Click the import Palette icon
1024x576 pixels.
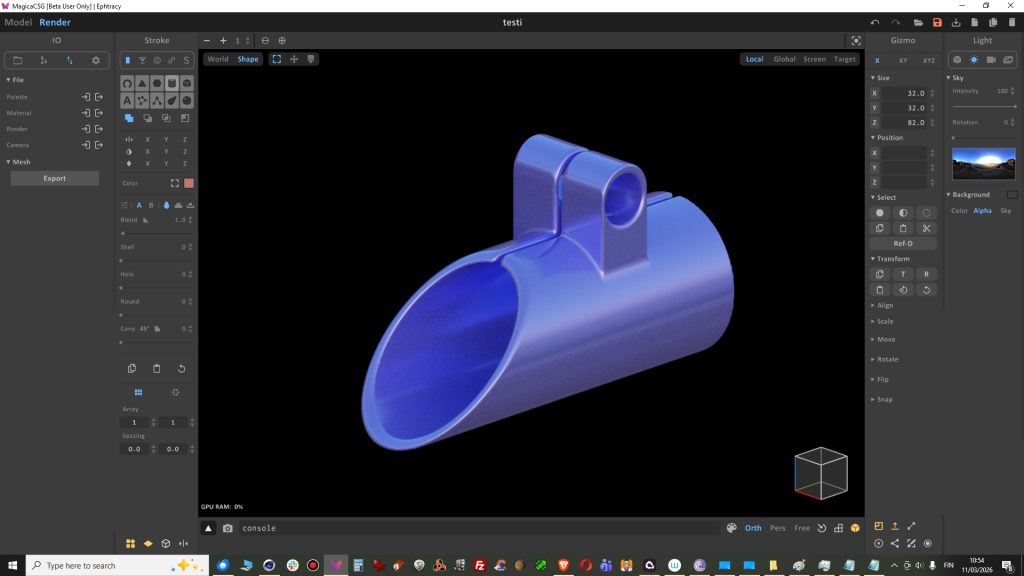tap(86, 97)
